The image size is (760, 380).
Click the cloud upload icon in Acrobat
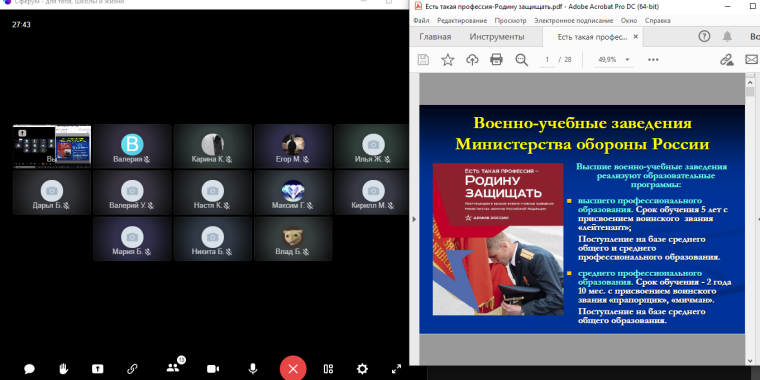pos(472,60)
